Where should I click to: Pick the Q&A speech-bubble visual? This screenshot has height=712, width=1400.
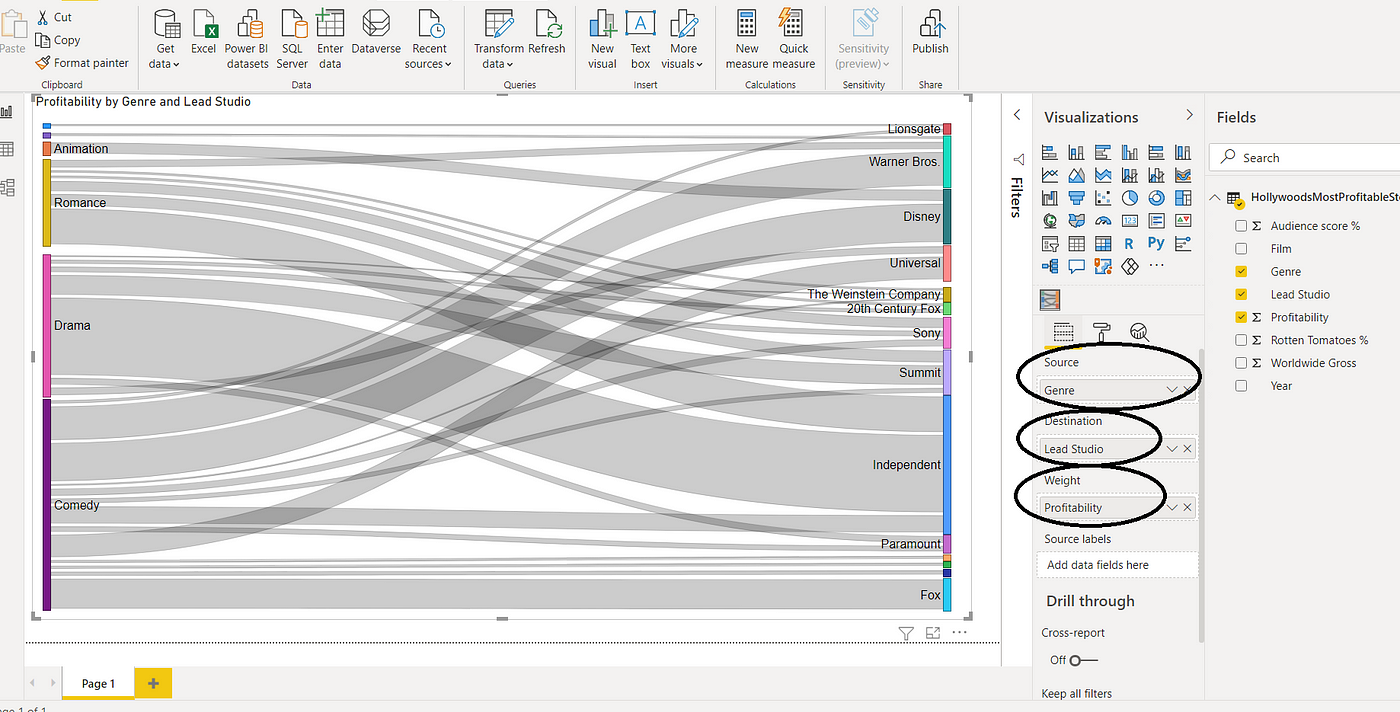tap(1076, 266)
